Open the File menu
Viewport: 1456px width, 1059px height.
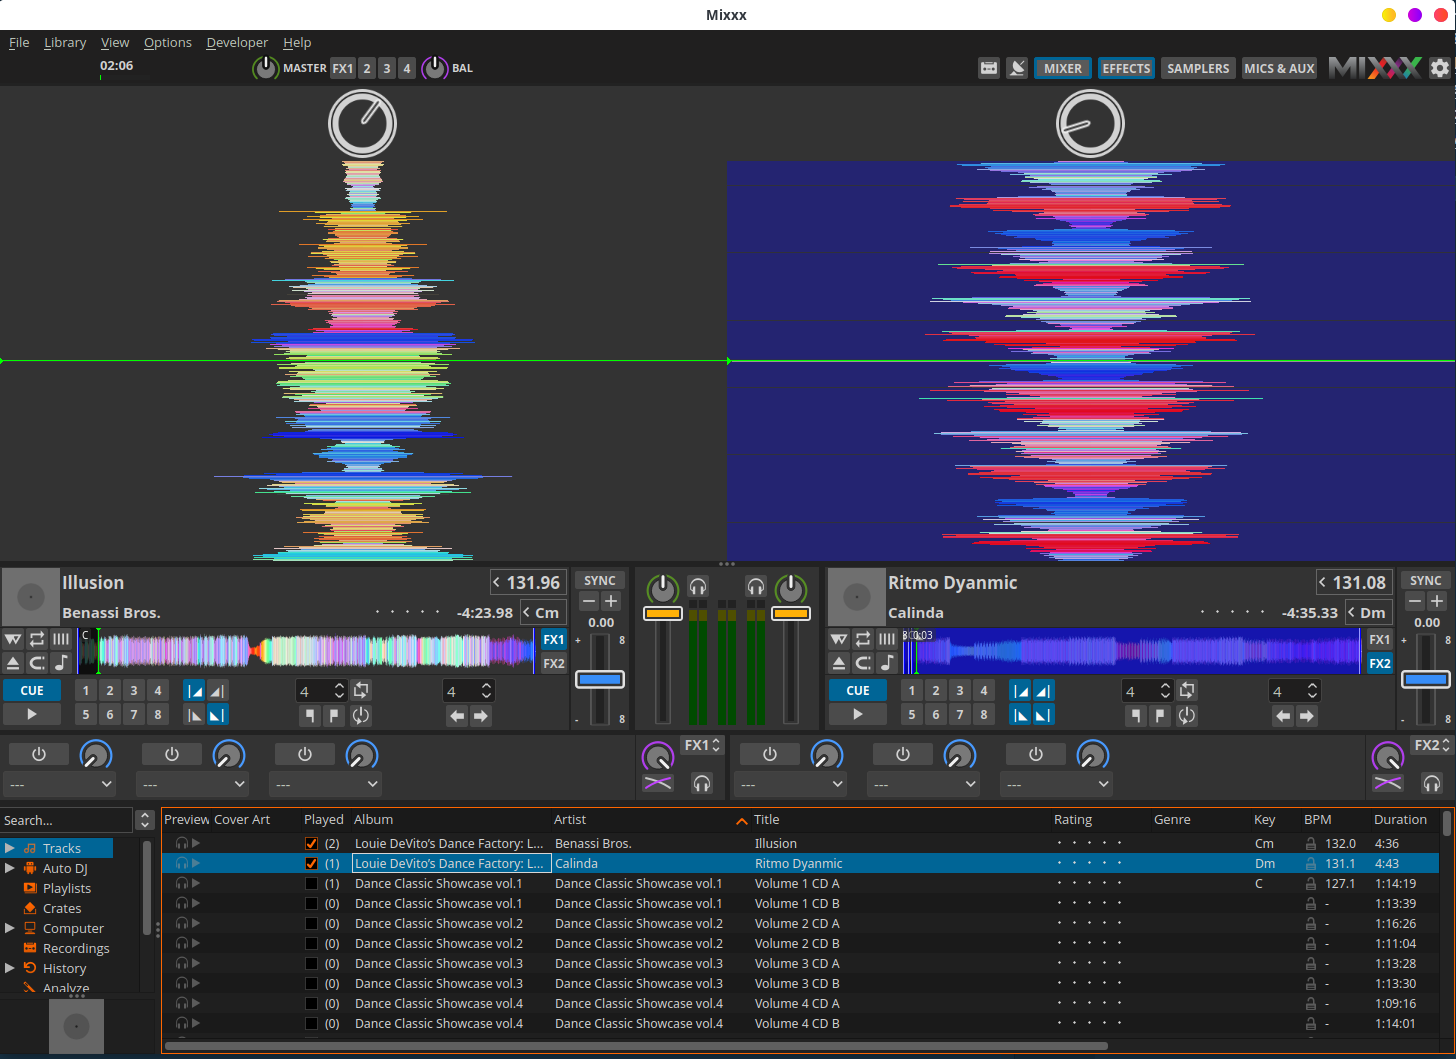[x=19, y=42]
